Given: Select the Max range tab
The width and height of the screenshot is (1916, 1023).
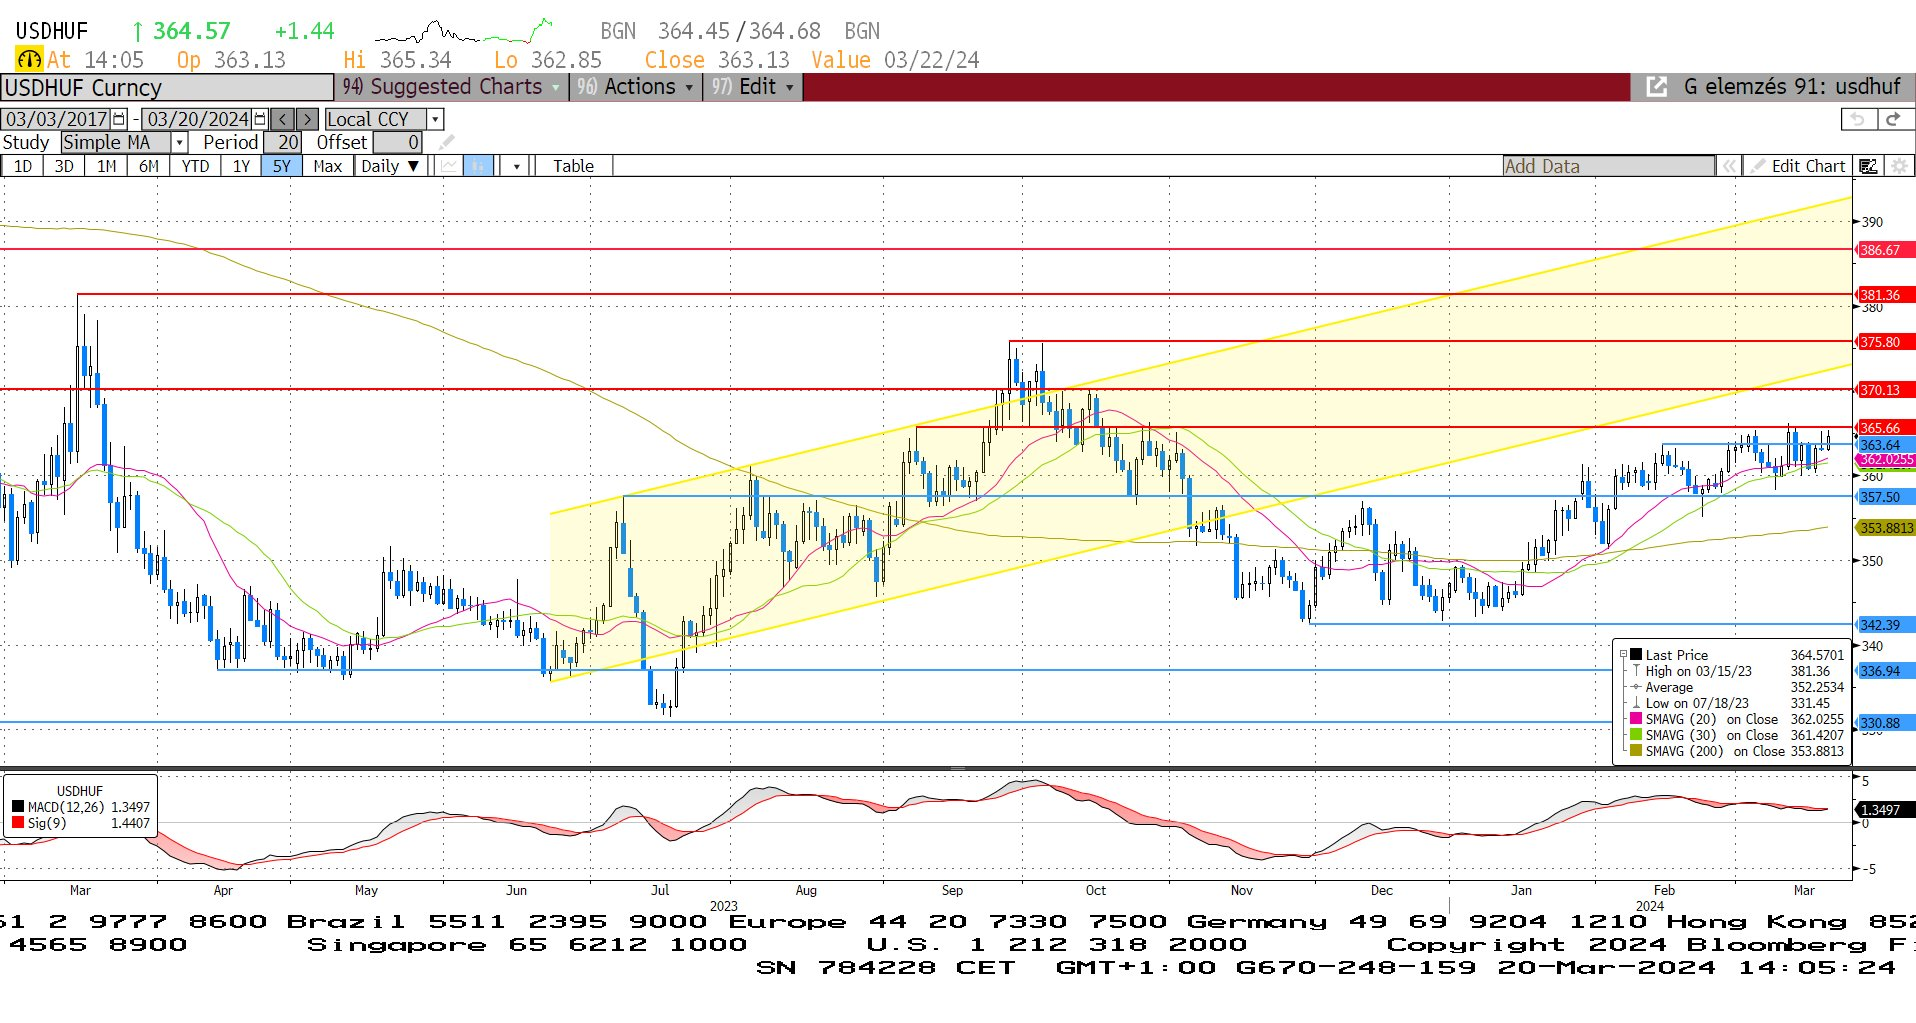Looking at the screenshot, I should (328, 166).
